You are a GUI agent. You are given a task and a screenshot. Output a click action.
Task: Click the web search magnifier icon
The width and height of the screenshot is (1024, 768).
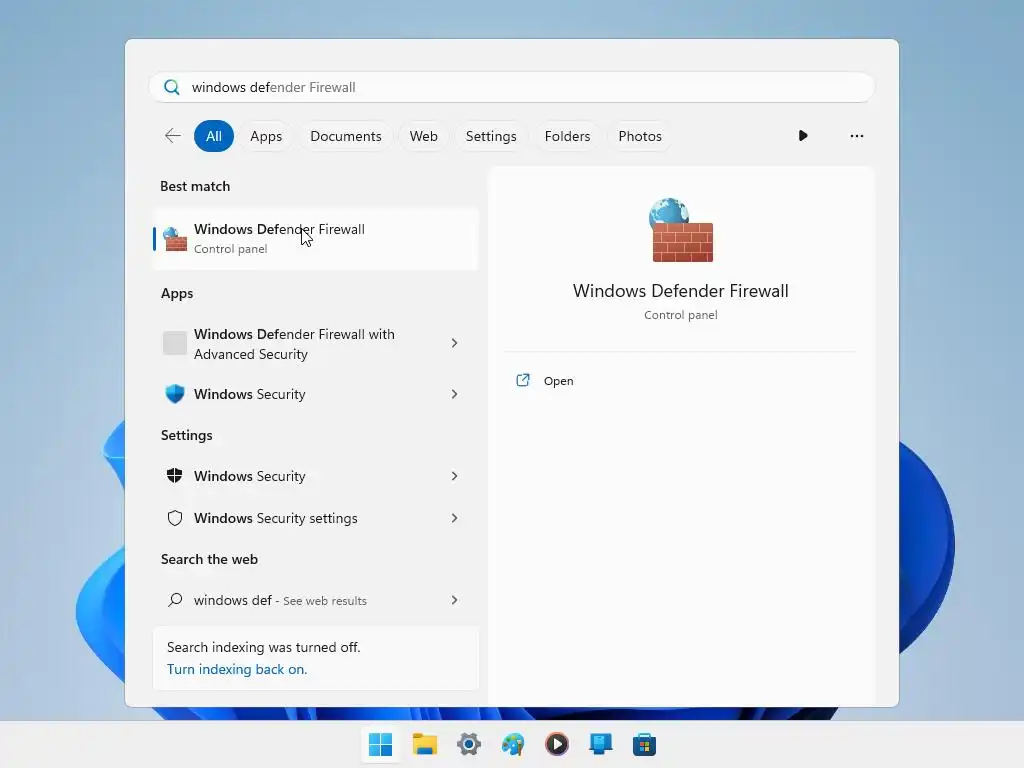tap(174, 600)
